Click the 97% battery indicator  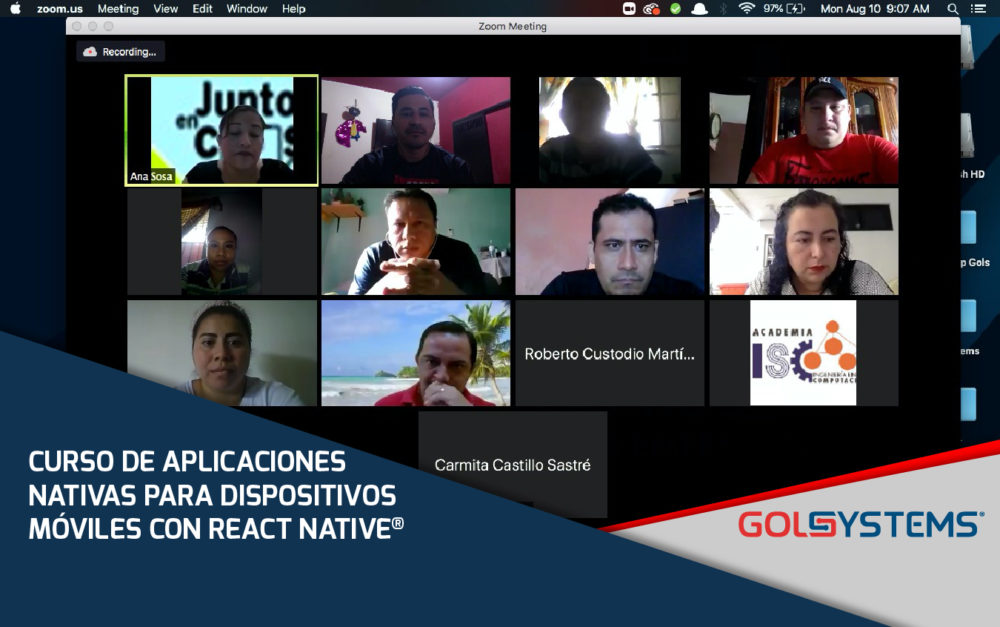[x=784, y=8]
